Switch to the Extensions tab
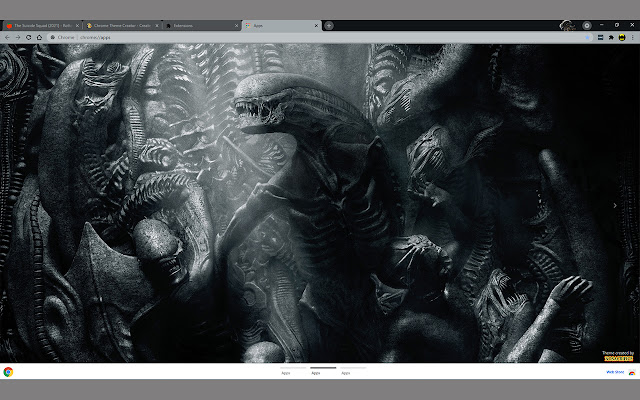640x400 pixels. [x=202, y=25]
